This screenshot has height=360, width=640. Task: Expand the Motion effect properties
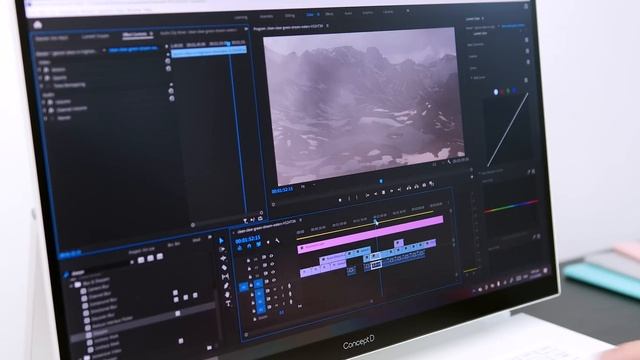pos(40,71)
